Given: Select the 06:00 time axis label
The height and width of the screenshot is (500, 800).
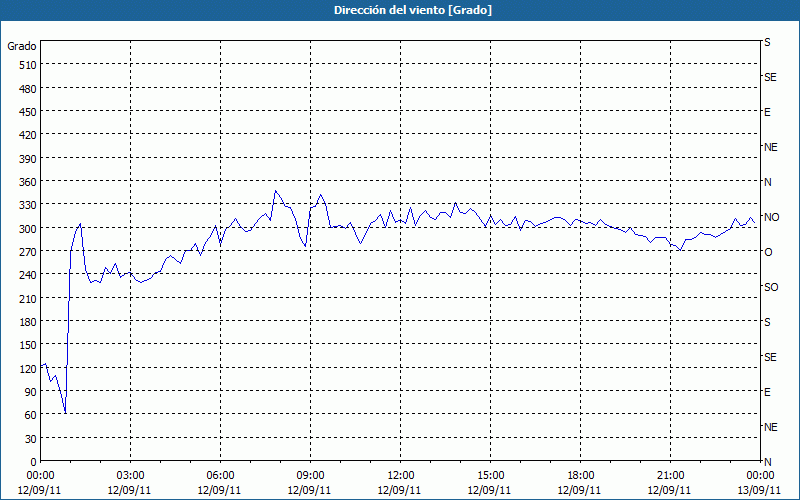Looking at the screenshot, I should [220, 476].
